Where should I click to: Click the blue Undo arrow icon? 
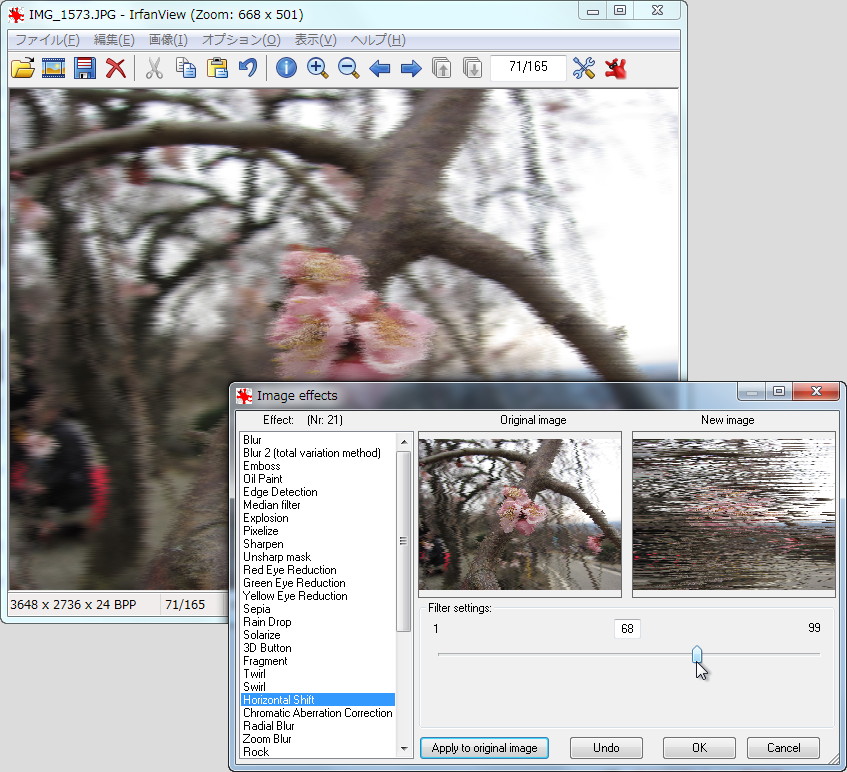click(248, 68)
